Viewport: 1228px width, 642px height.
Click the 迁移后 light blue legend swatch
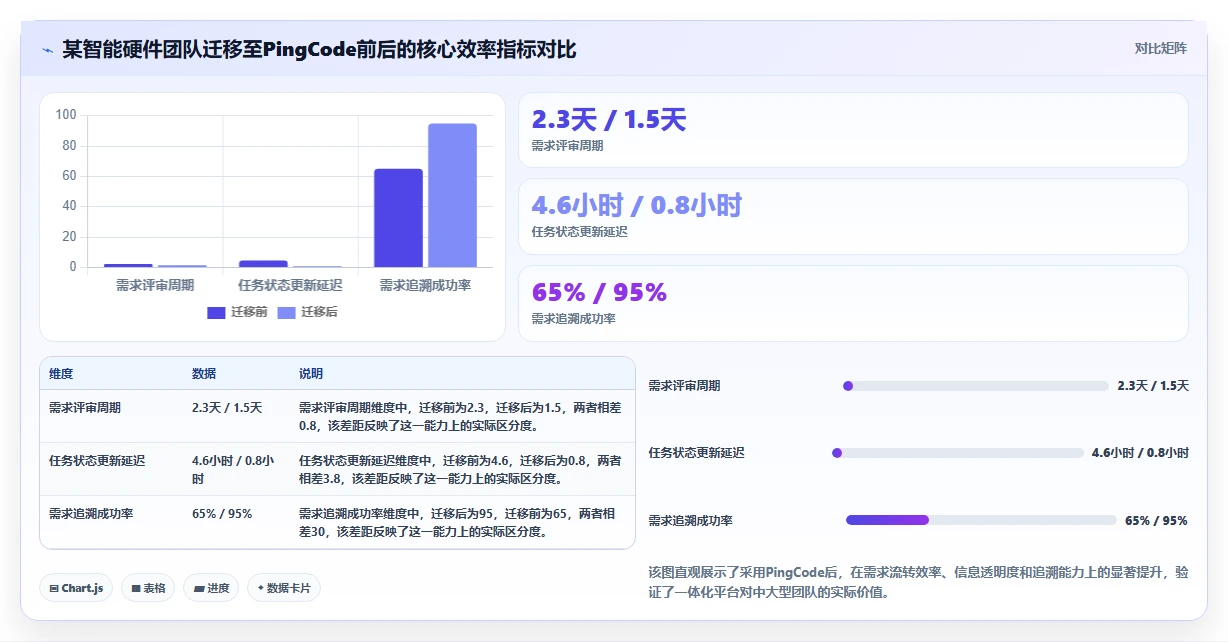tap(286, 312)
